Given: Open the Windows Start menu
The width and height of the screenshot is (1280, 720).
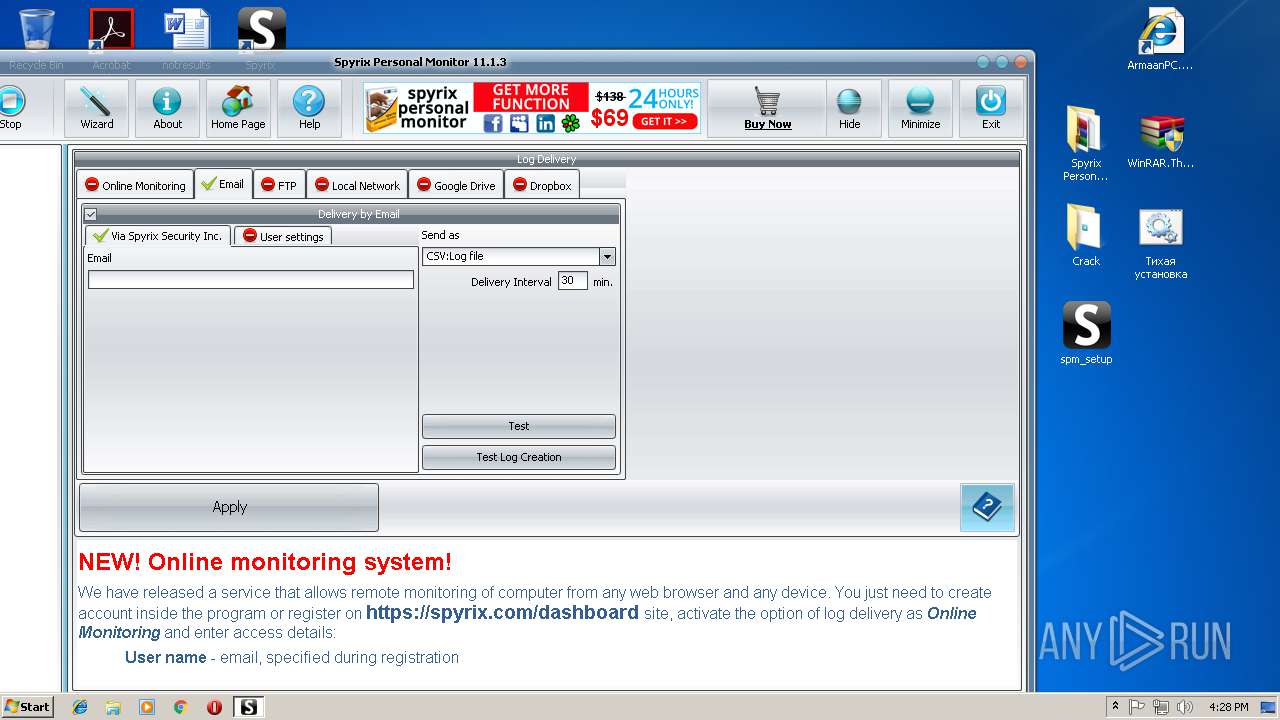Looking at the screenshot, I should pos(27,706).
